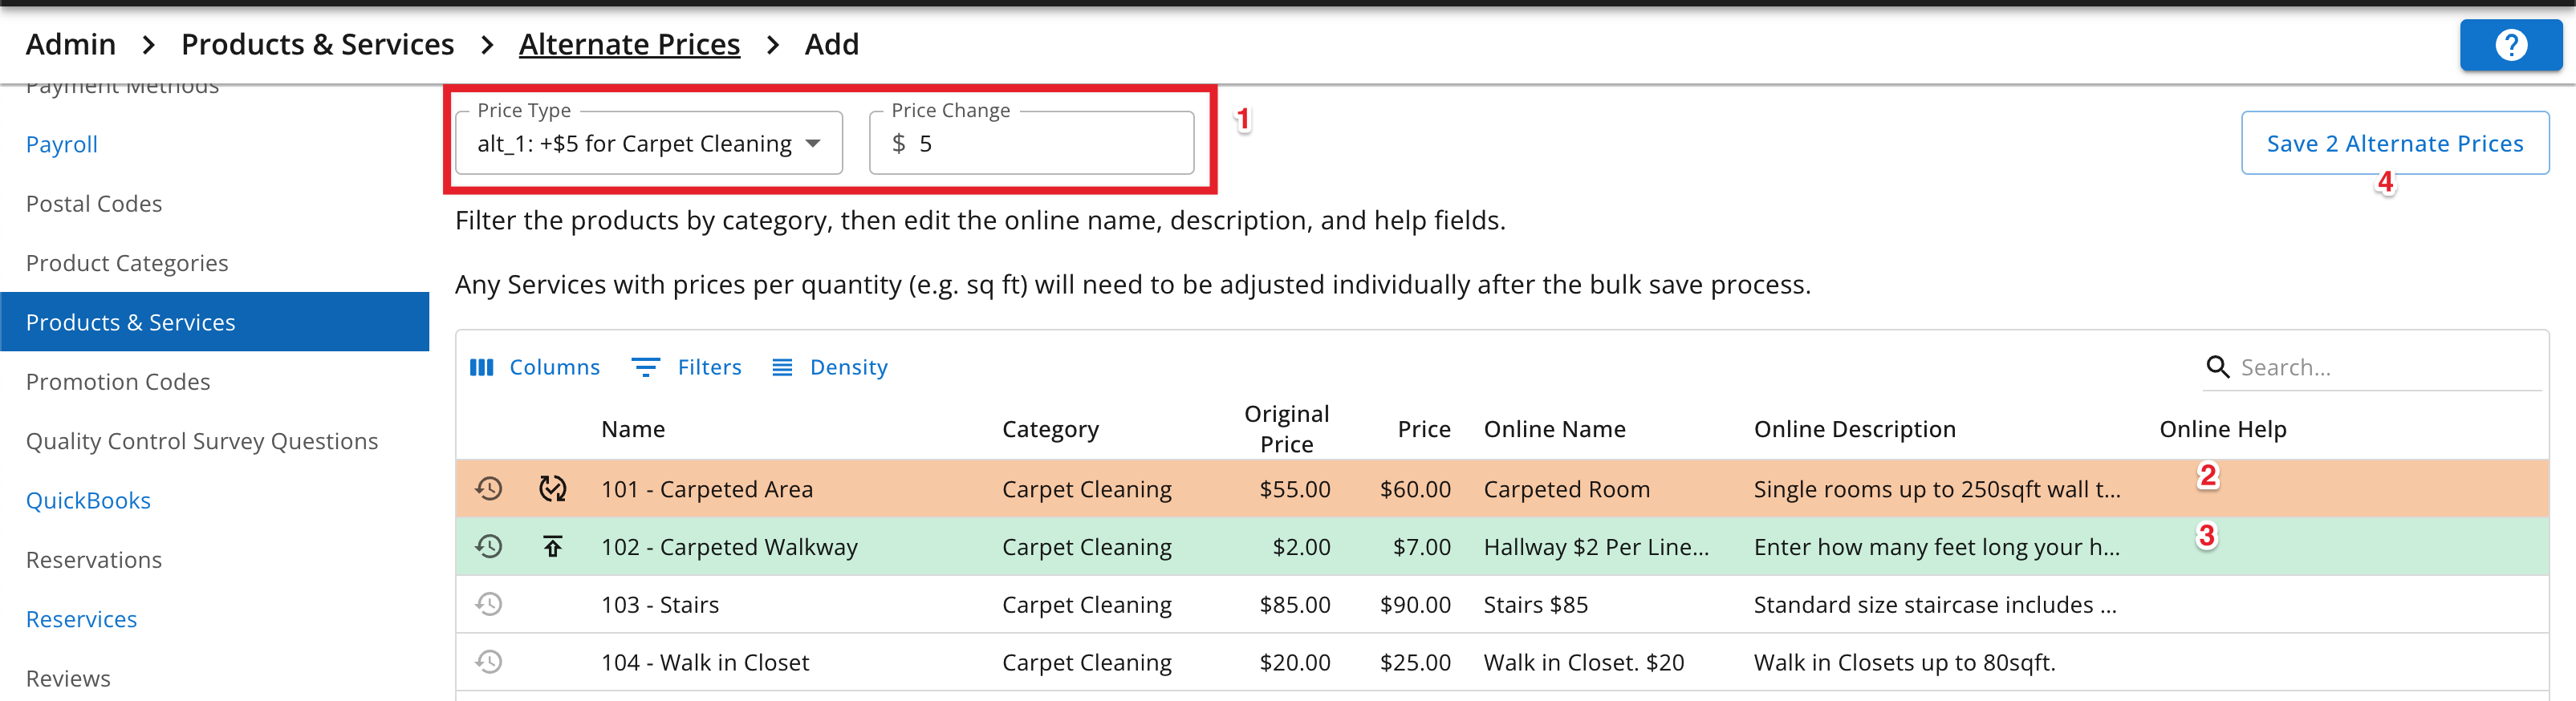The height and width of the screenshot is (701, 2576).
Task: Sort by Online Description column header
Action: tap(1854, 429)
